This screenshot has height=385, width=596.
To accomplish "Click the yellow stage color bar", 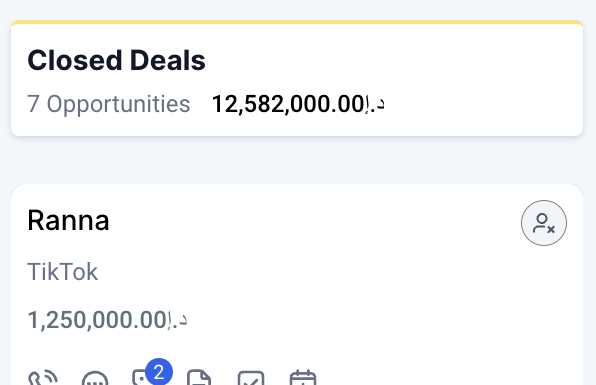I will tap(297, 22).
